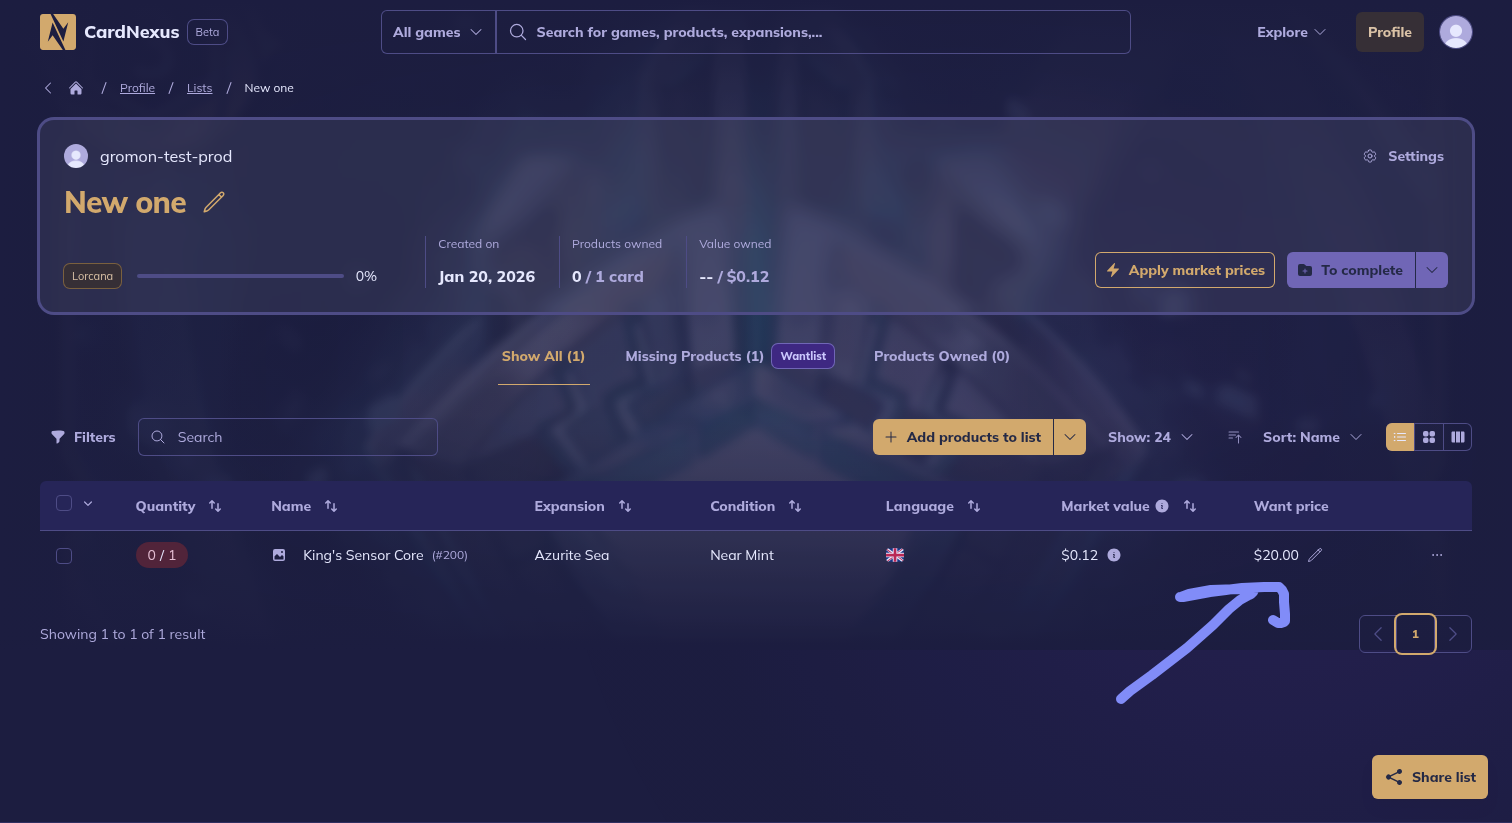Click the Share list button
This screenshot has height=823, width=1512.
coord(1430,777)
